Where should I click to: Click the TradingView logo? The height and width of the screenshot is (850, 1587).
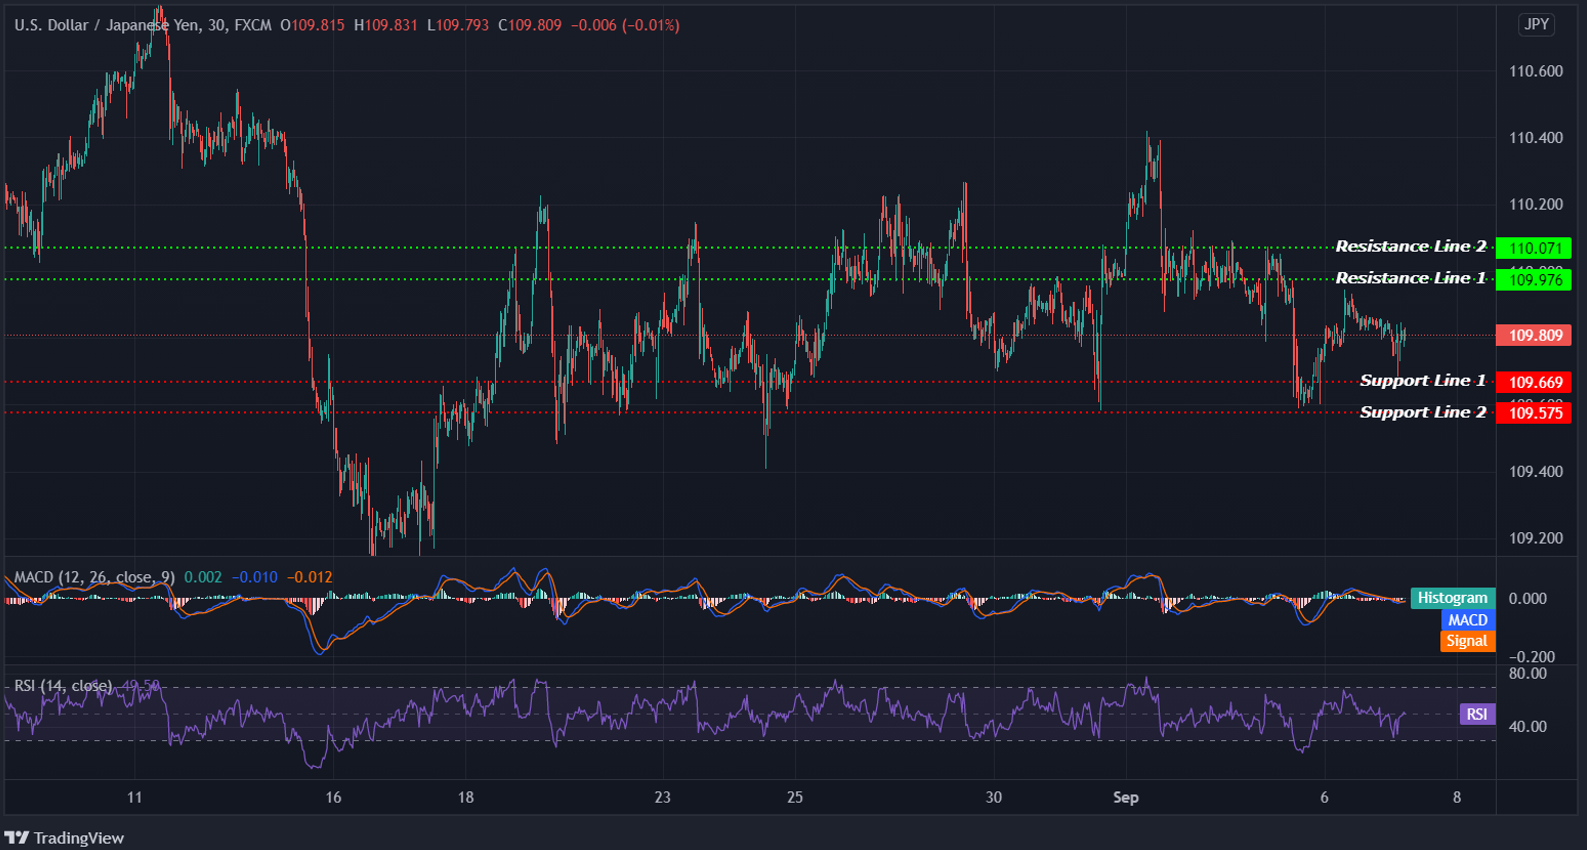point(65,838)
